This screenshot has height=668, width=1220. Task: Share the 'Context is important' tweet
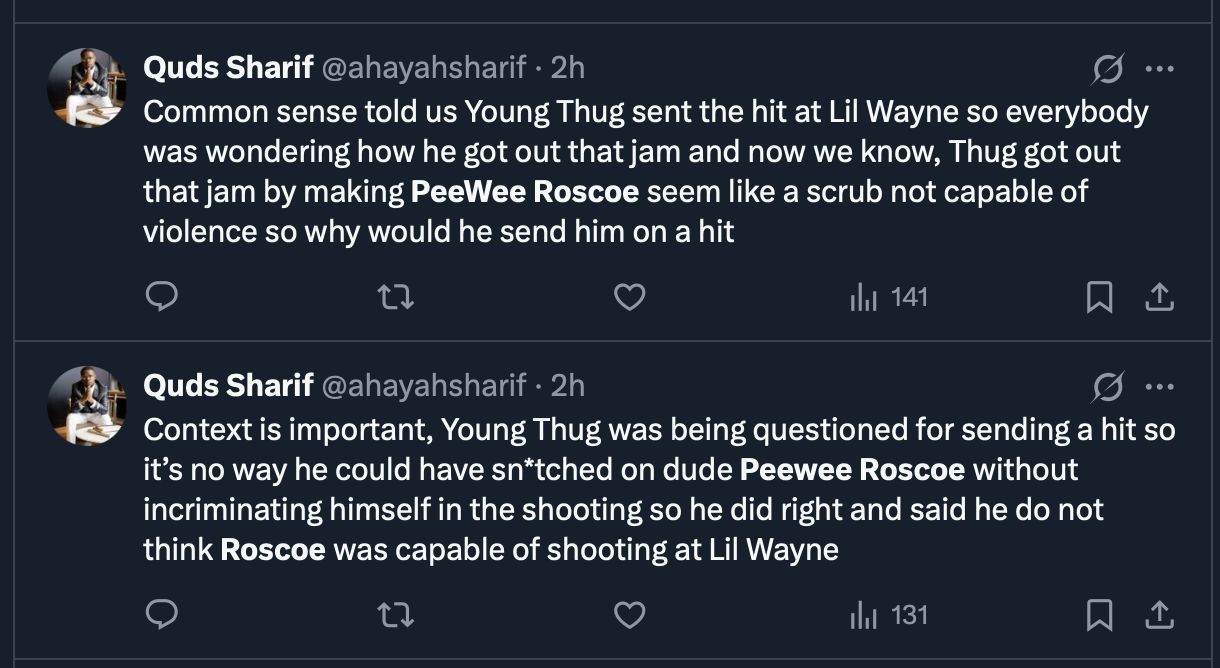[x=1158, y=614]
